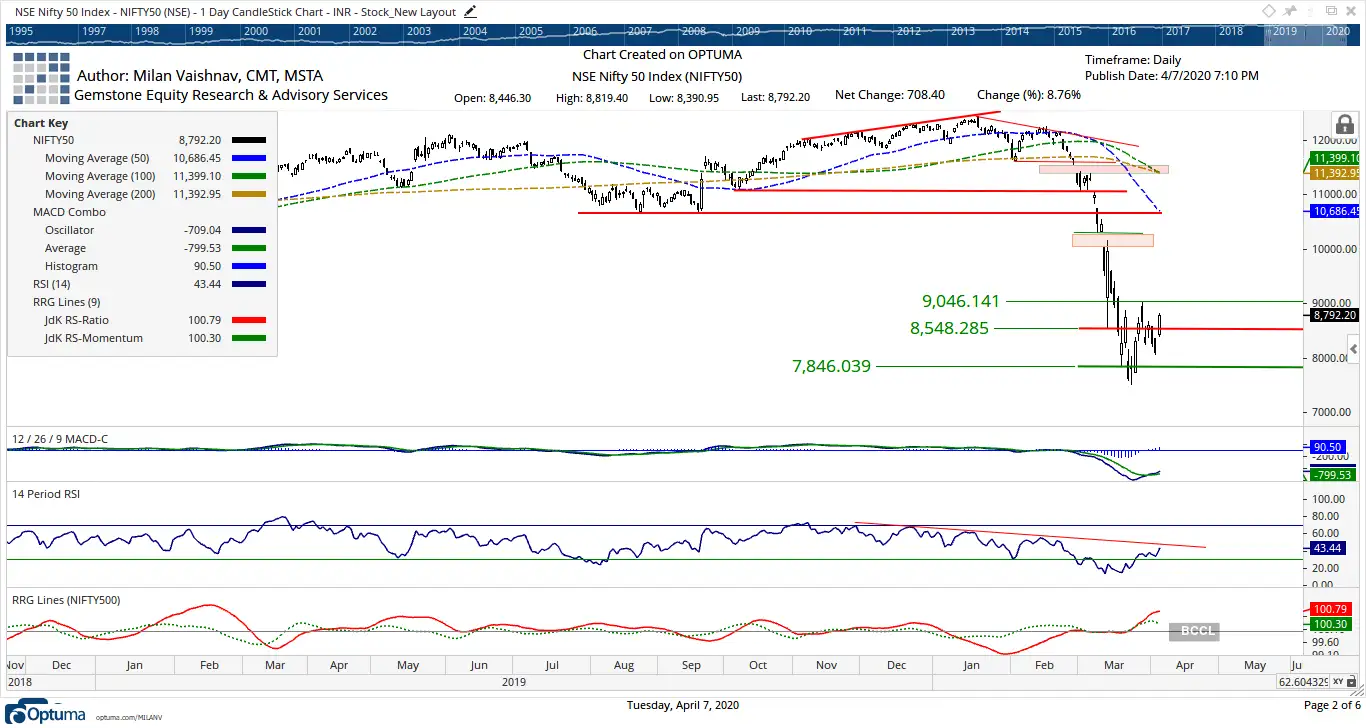The image size is (1366, 728).
Task: Click the 12 / 26 / 9 MACD-C pane label
Action: (x=59, y=439)
